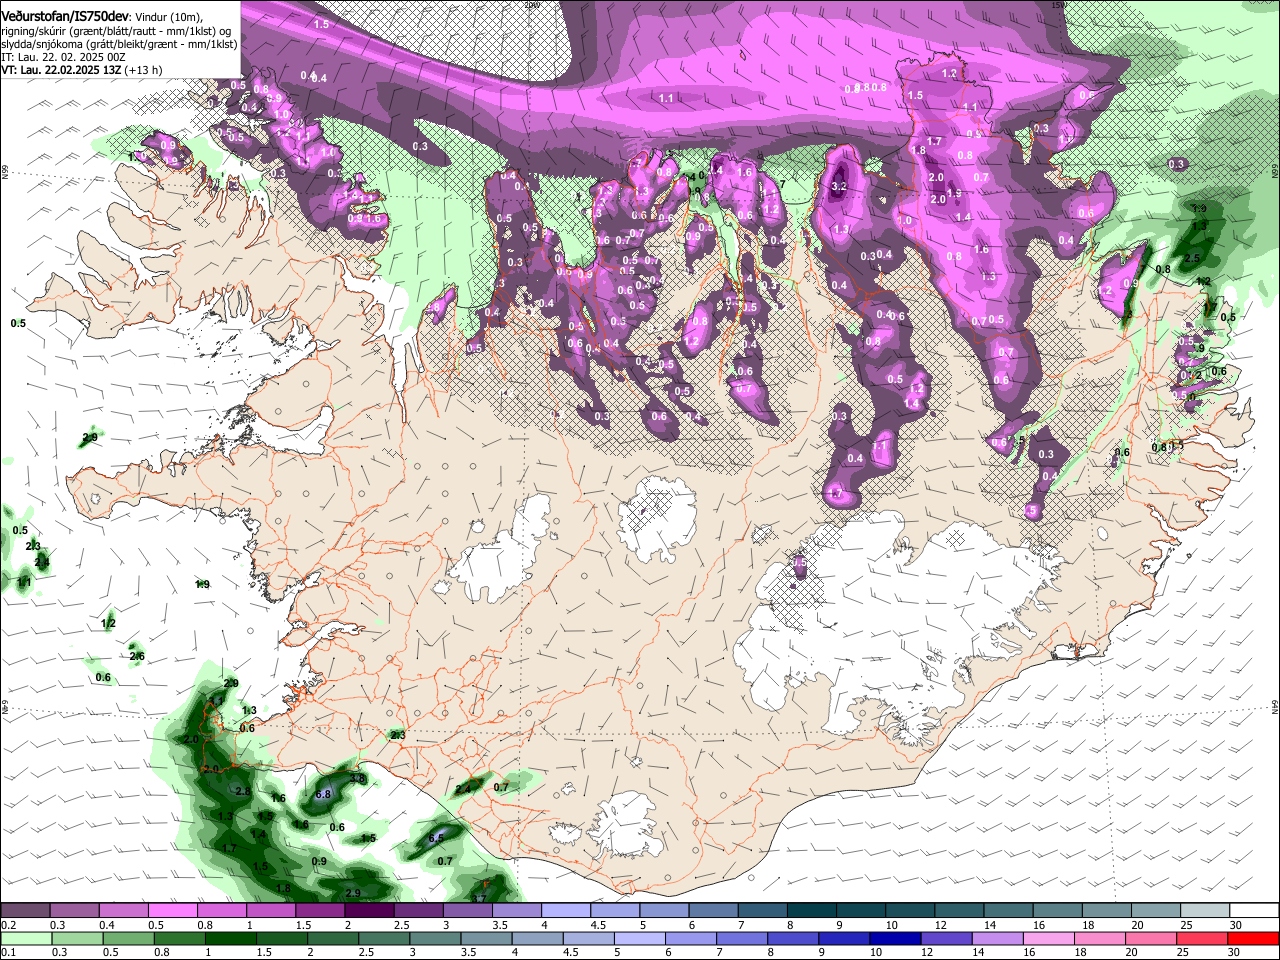This screenshot has height=960, width=1280.
Task: Select the 'rigning/skúrir' legend description line
Action: pos(117,31)
